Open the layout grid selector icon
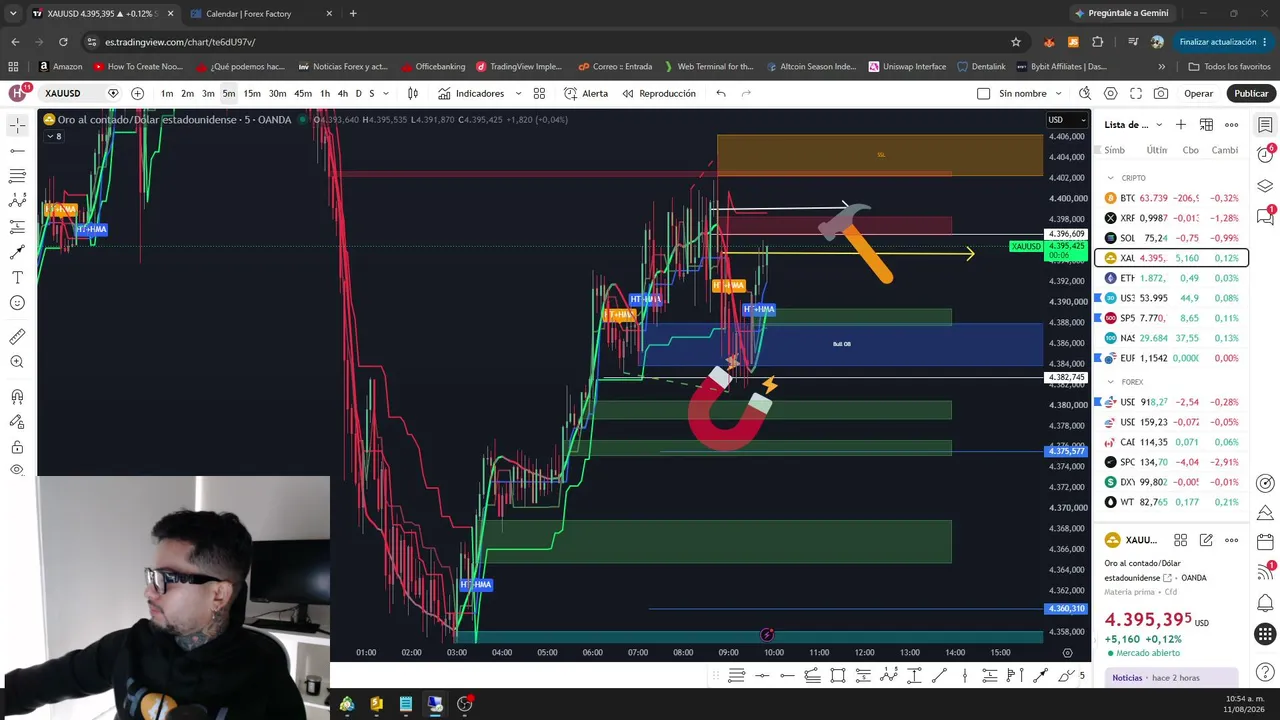 539,93
